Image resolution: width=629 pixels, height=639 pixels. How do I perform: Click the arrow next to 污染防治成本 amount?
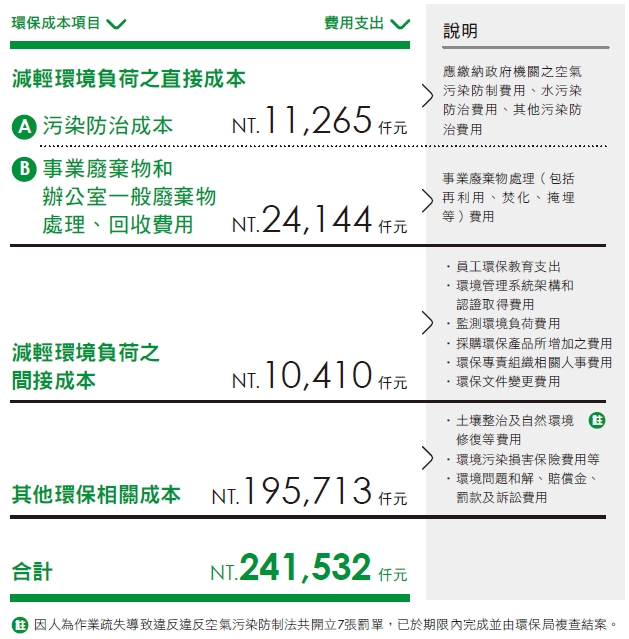click(x=427, y=96)
